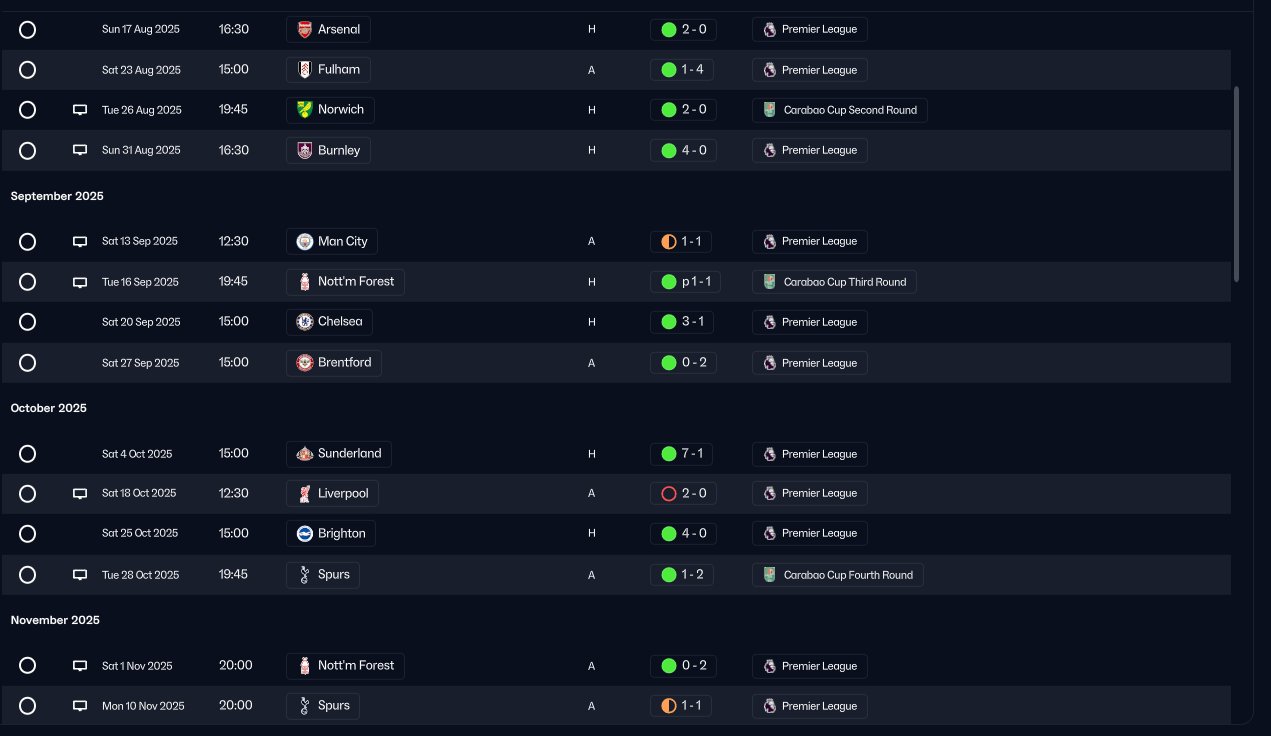The height and width of the screenshot is (736, 1271).
Task: Open the p1 - 1 Nott'm Forest result
Action: [686, 282]
